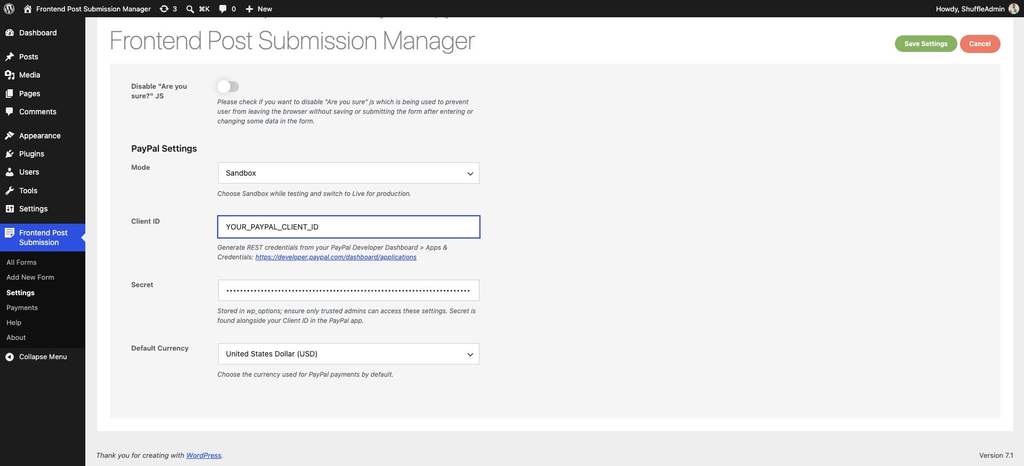This screenshot has height=466, width=1024.
Task: Focus the Secret password field
Action: (348, 290)
